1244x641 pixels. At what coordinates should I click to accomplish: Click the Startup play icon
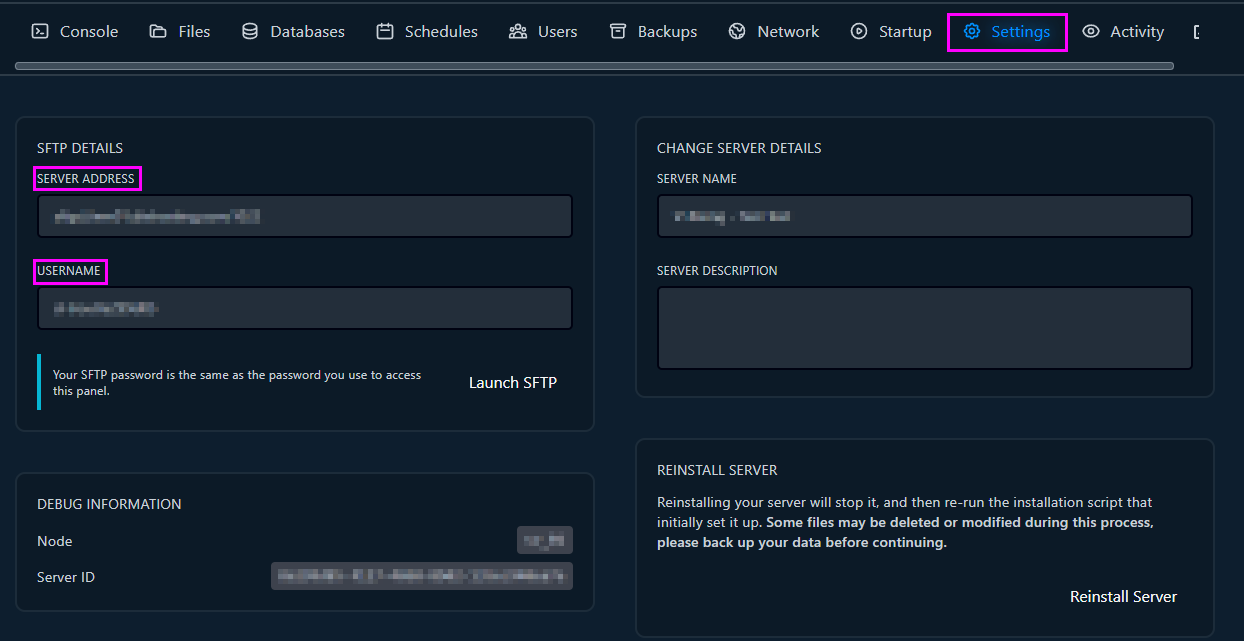point(859,32)
